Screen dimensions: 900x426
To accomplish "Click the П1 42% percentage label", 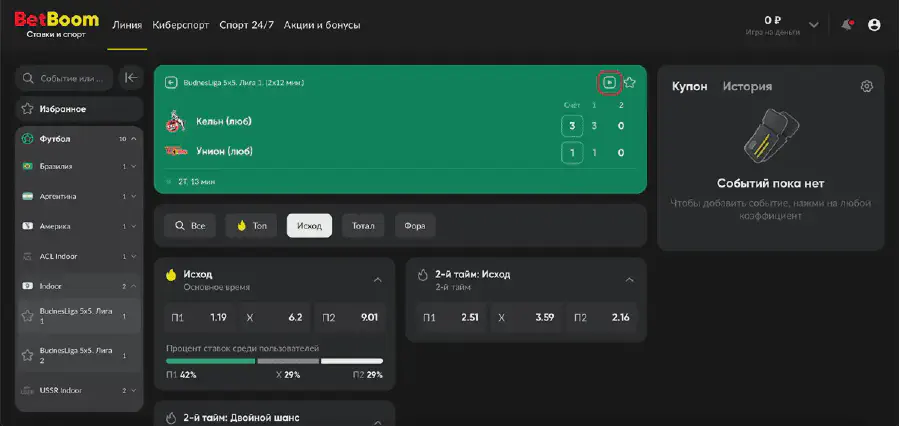I will click(181, 375).
